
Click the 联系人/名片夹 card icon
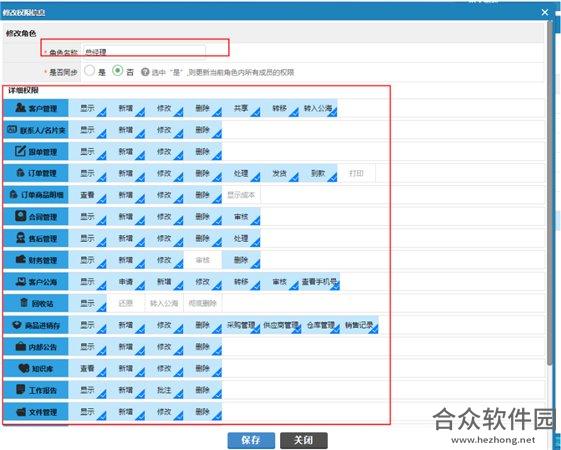pyautogui.click(x=12, y=129)
